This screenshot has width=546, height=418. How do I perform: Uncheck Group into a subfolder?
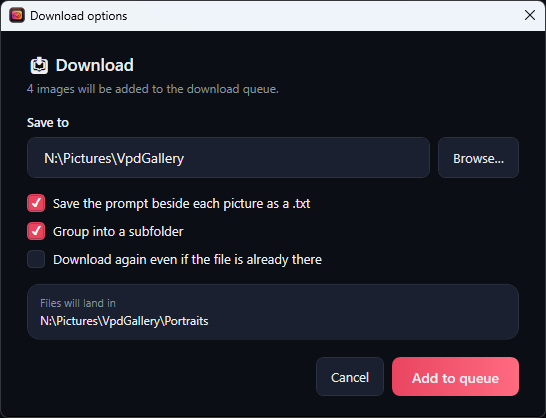[x=36, y=231]
